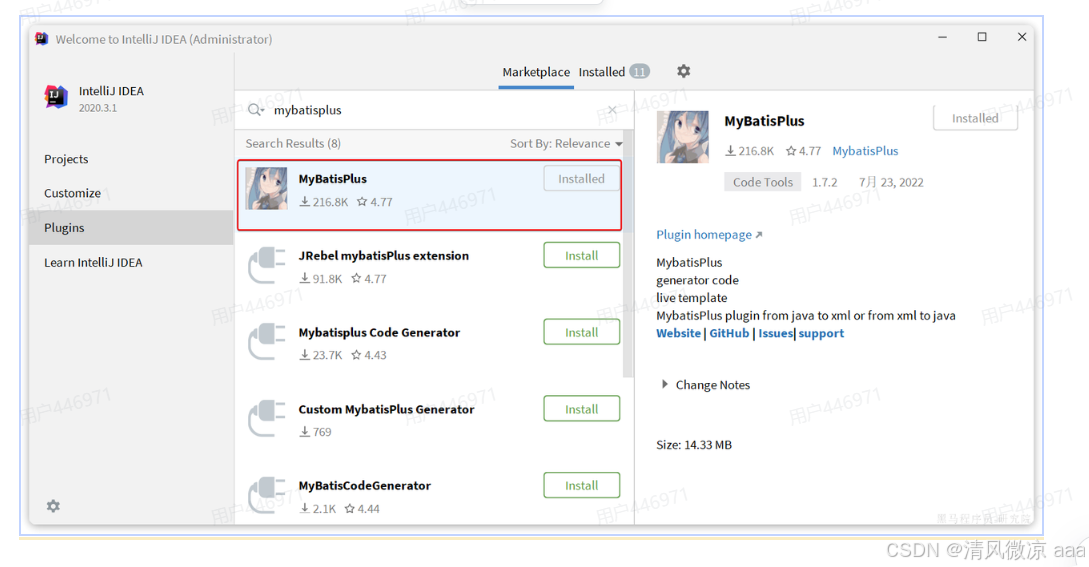
Task: Select Mybatisplus Code Generator title
Action: (379, 333)
